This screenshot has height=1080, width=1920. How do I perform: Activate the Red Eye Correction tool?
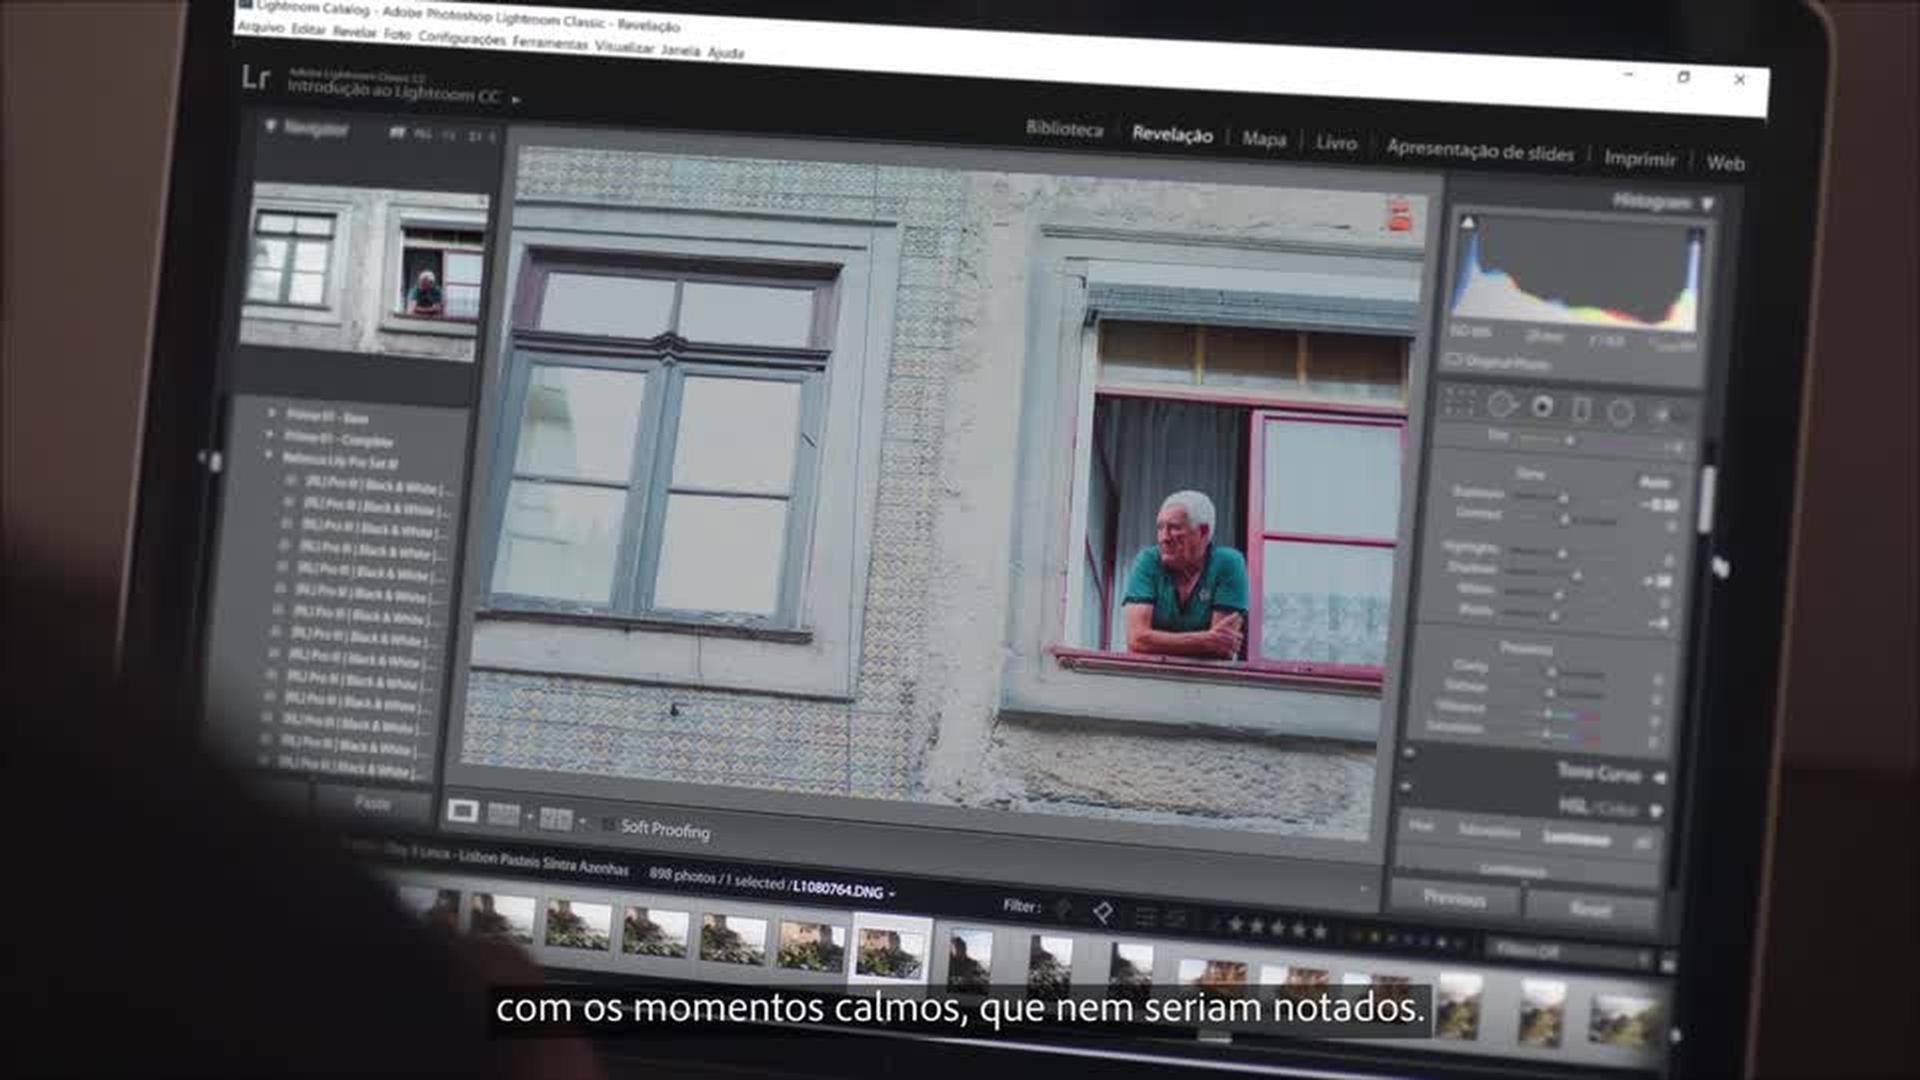(x=1543, y=406)
